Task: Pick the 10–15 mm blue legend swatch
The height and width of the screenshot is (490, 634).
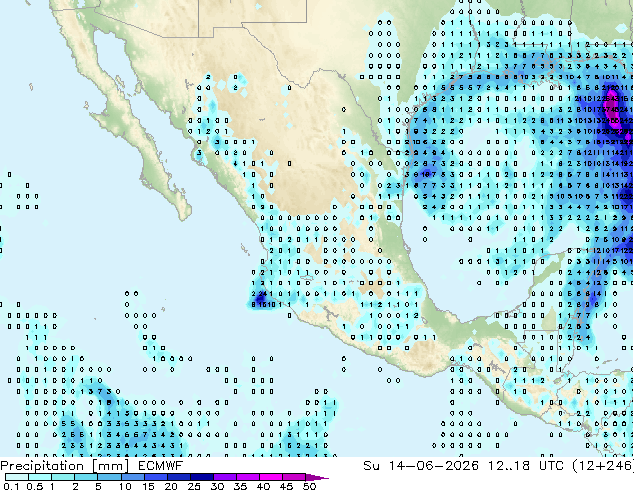Action: [x=132, y=477]
